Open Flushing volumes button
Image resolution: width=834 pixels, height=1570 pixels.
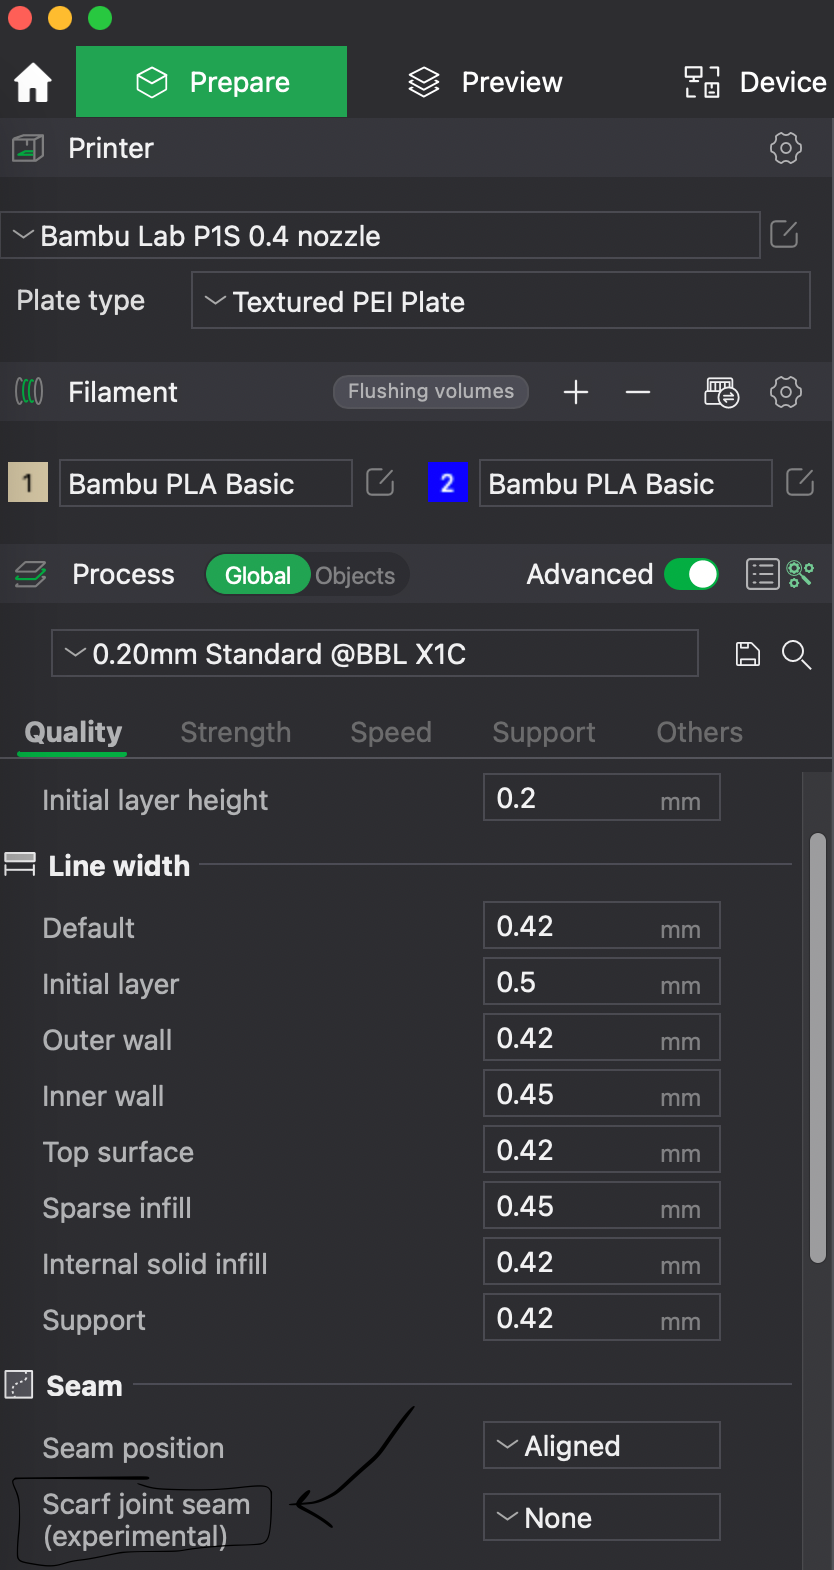(x=431, y=391)
